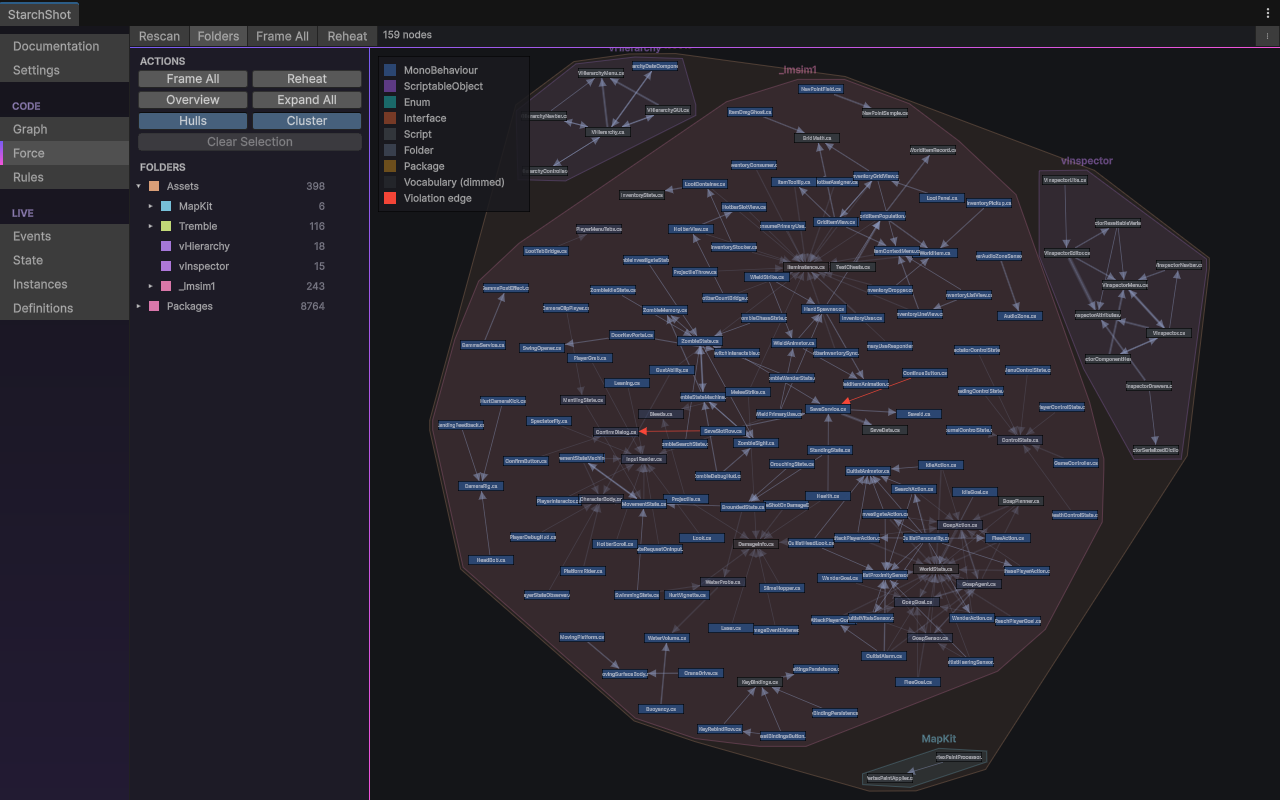
Task: Open the Events live view
Action: (x=65, y=236)
